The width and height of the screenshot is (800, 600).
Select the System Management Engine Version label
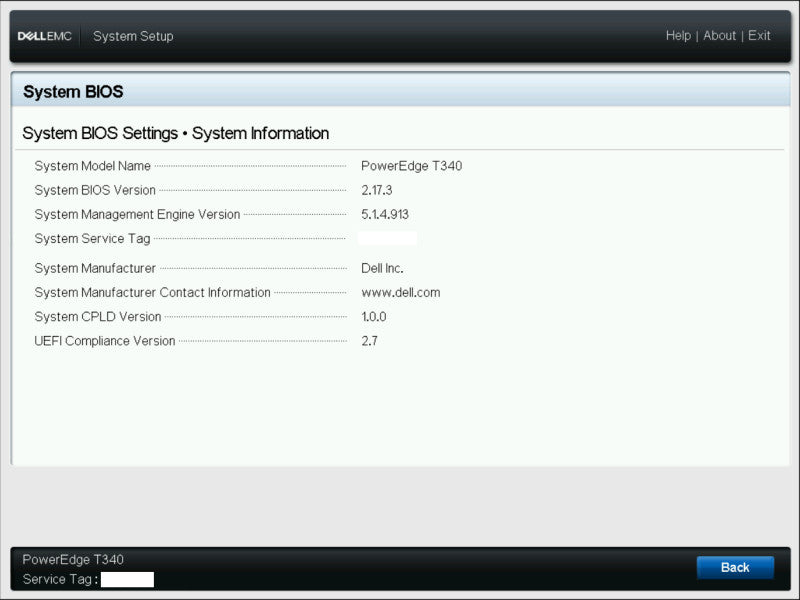pyautogui.click(x=137, y=214)
